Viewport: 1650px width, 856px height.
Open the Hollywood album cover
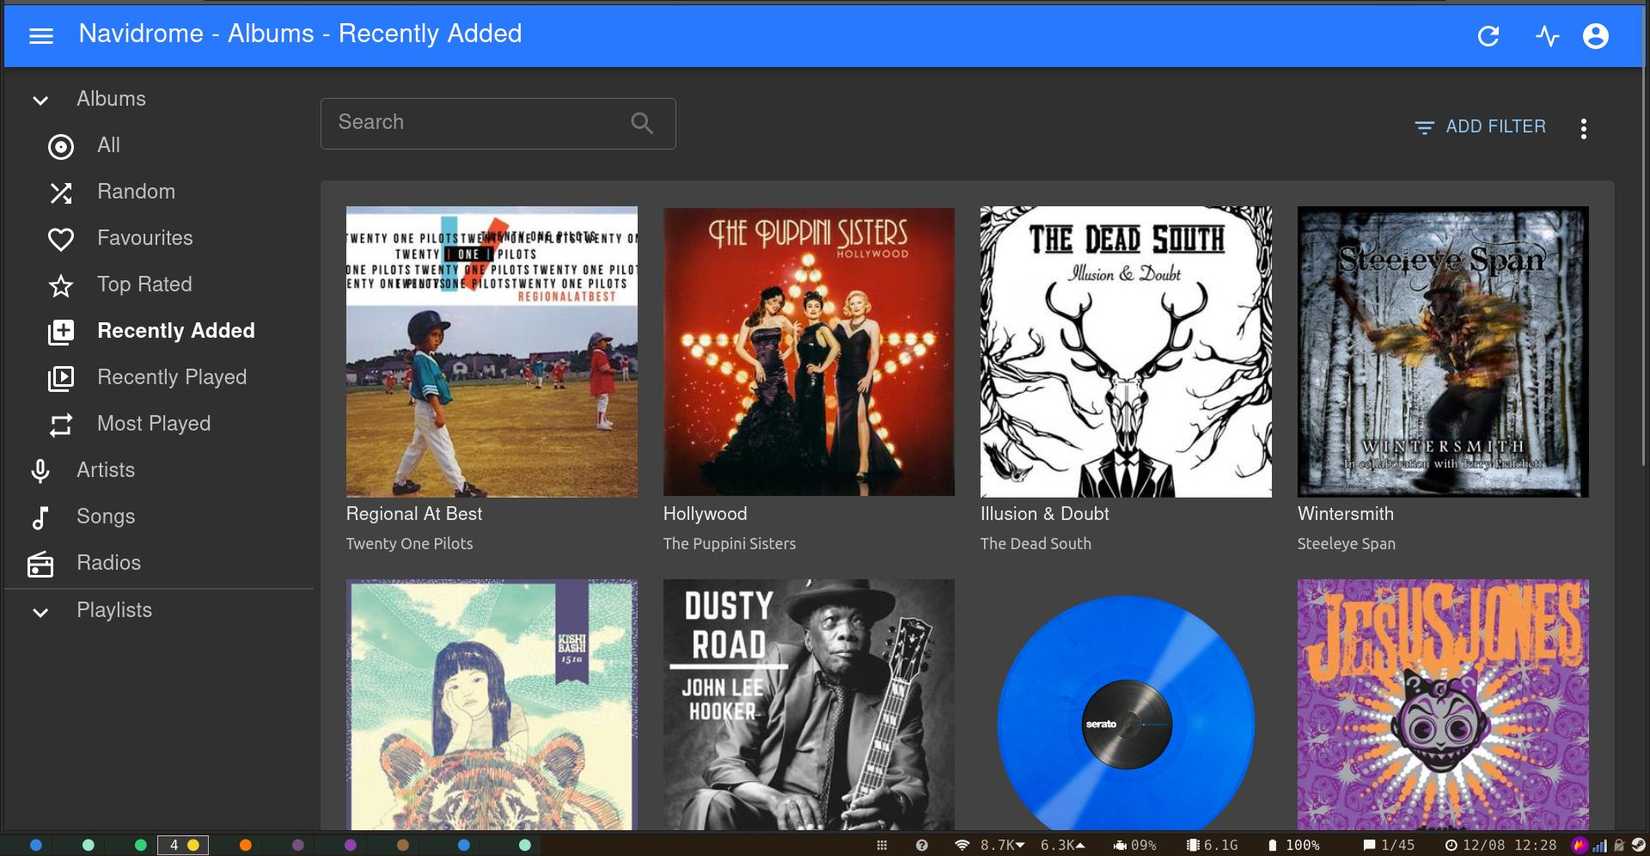click(808, 352)
